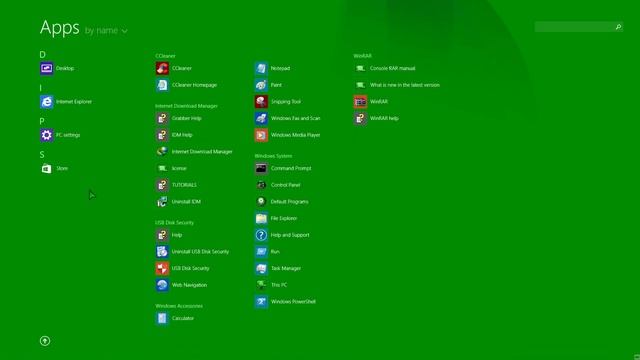
Task: Click the CCleaner group header
Action: click(165, 56)
